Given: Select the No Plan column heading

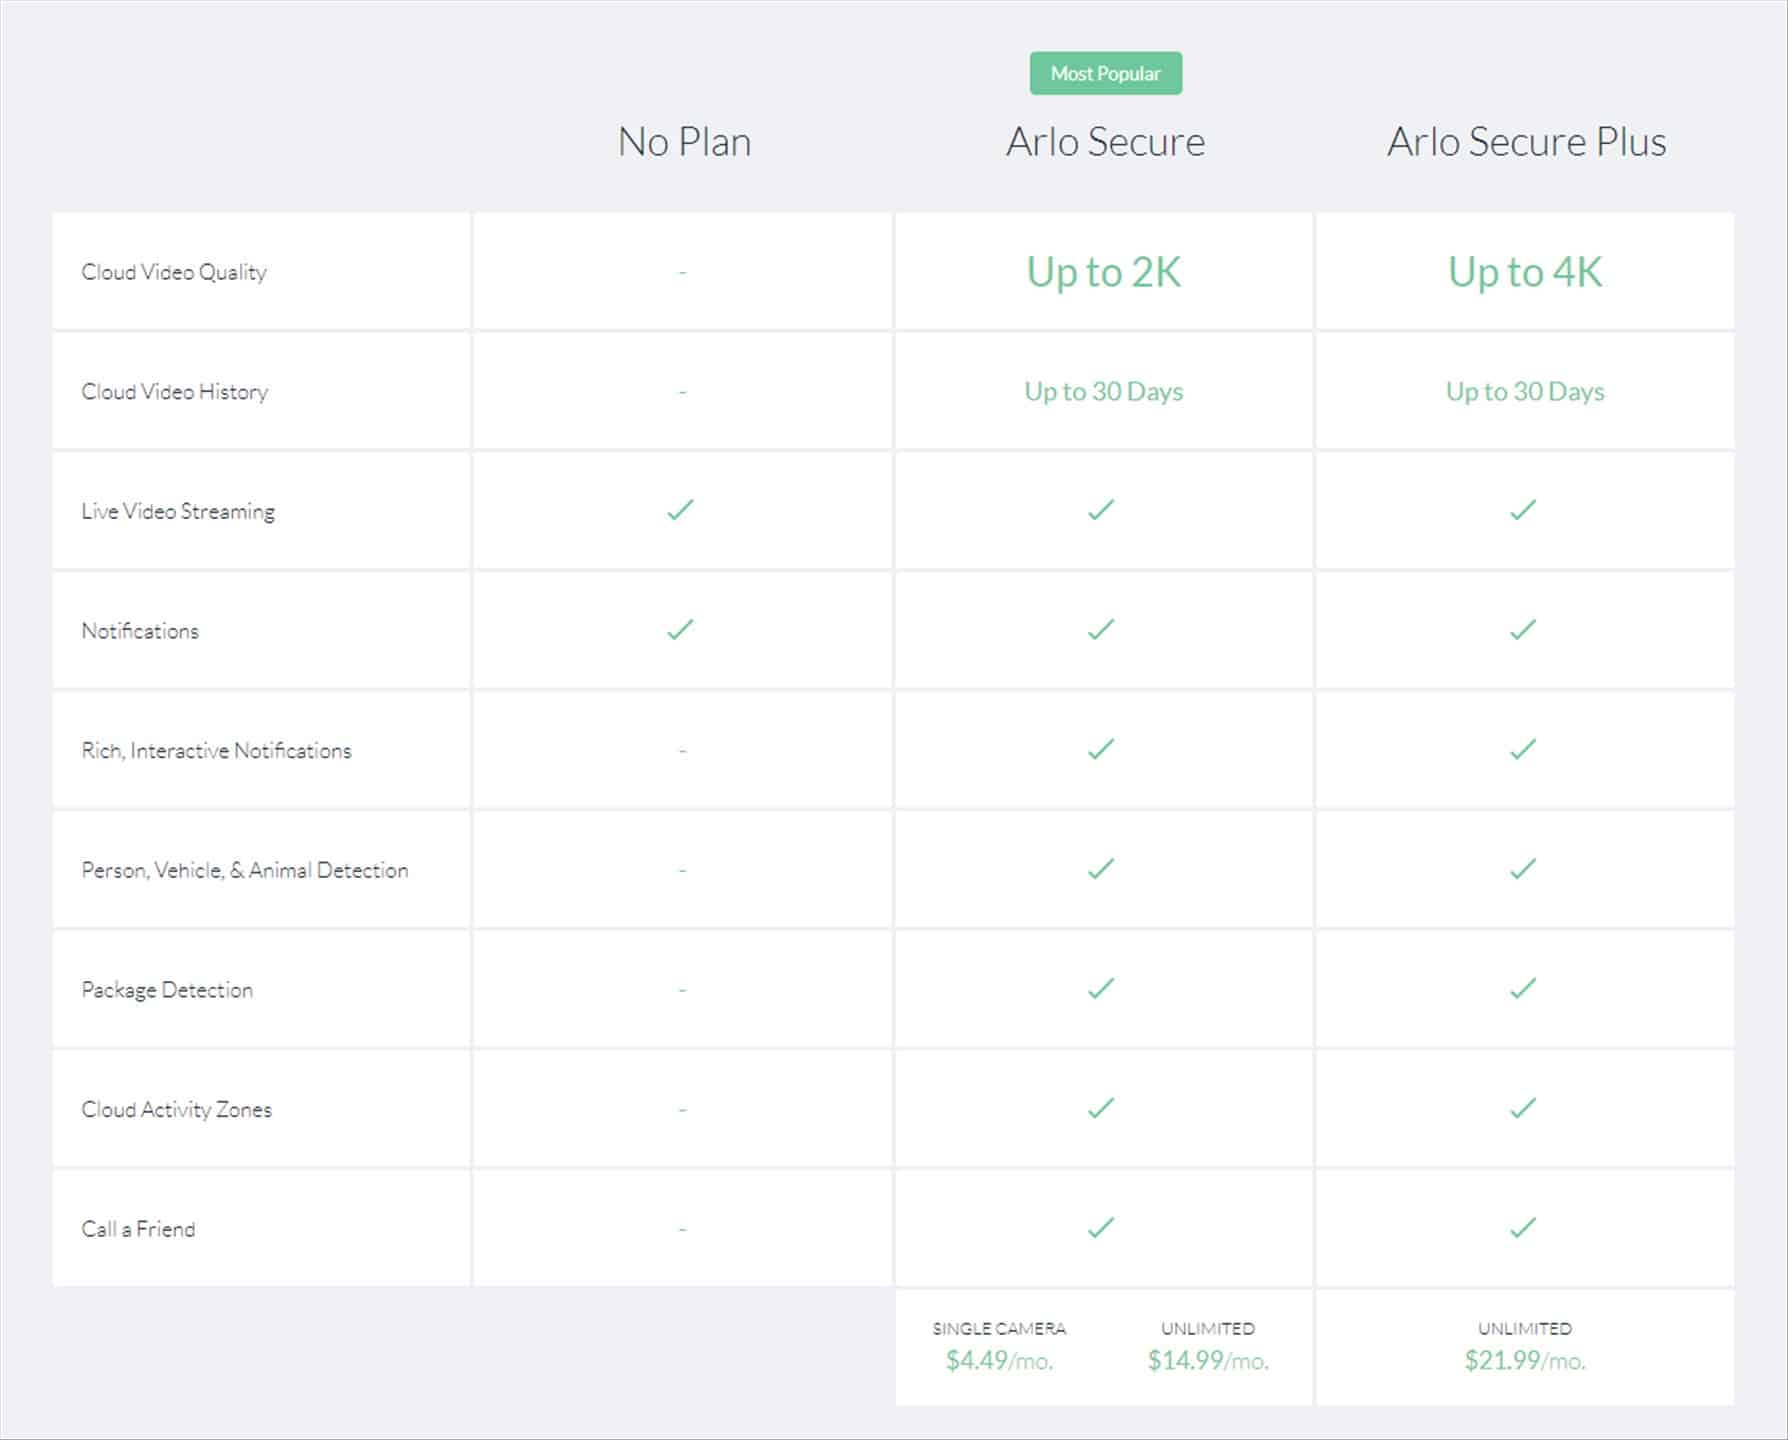Looking at the screenshot, I should pos(684,142).
